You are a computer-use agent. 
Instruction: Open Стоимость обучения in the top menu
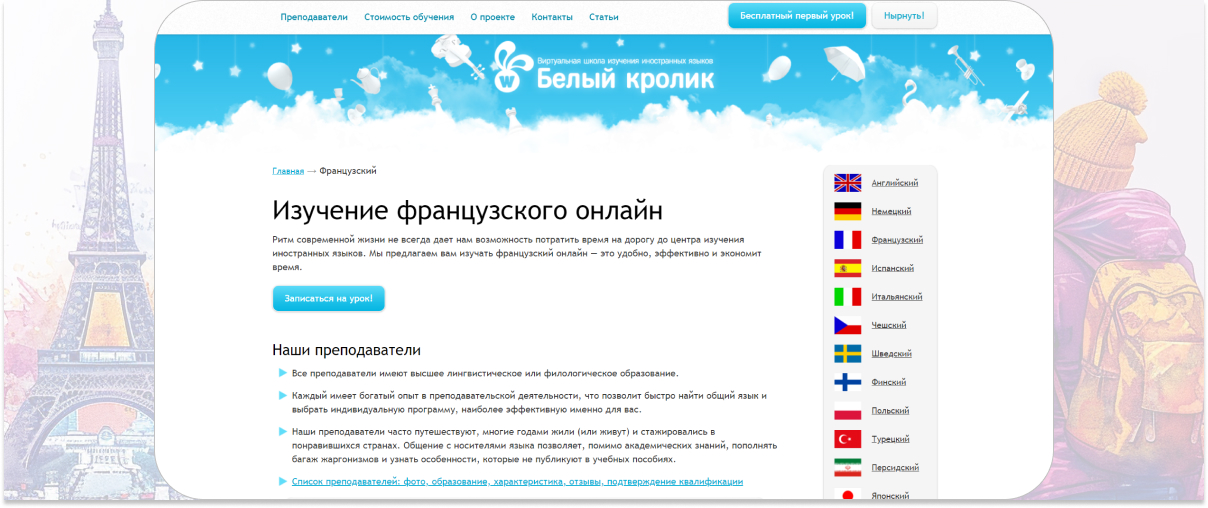pos(408,17)
